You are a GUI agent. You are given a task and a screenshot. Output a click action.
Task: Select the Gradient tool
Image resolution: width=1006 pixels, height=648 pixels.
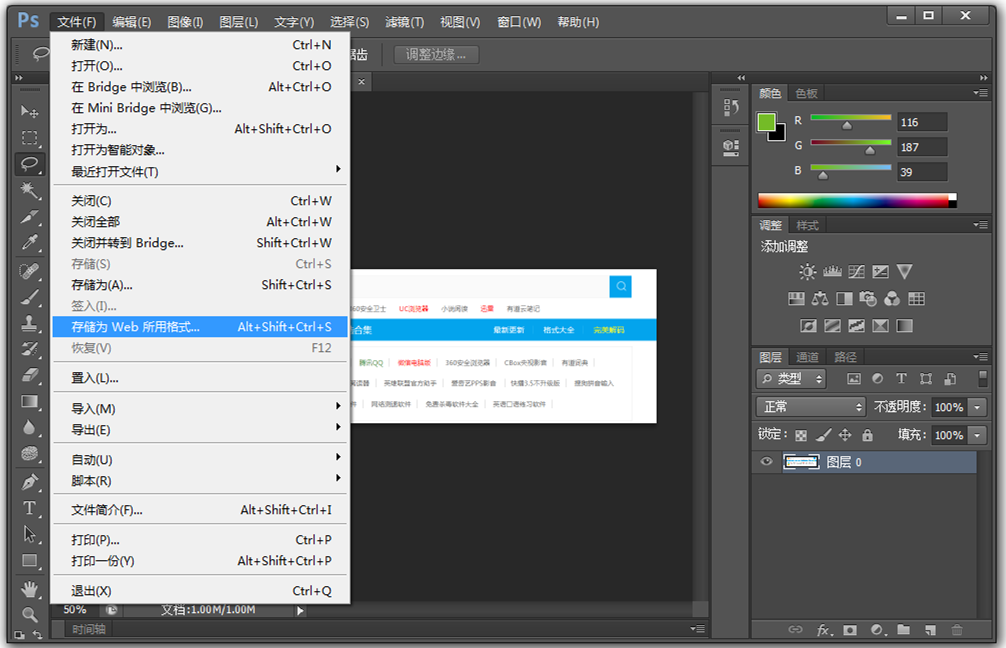click(29, 402)
